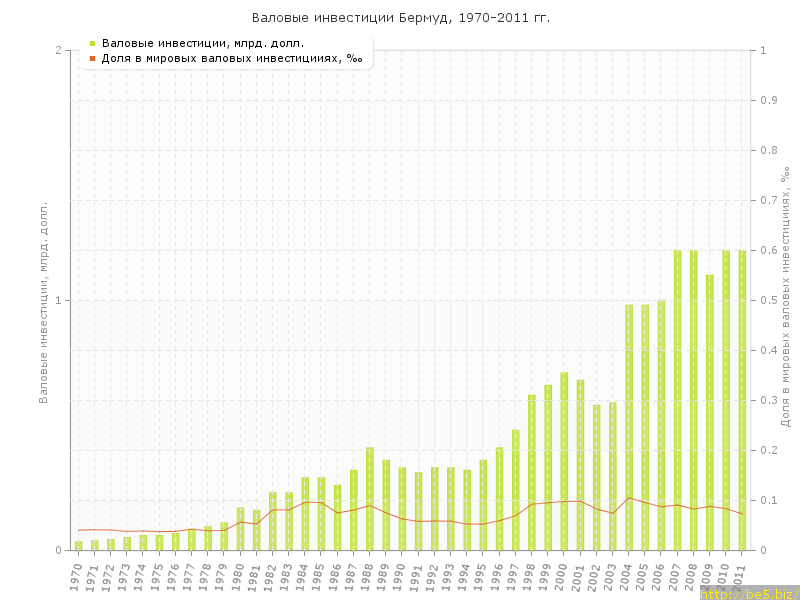Click the 2011 year label on the x-axis

click(740, 576)
